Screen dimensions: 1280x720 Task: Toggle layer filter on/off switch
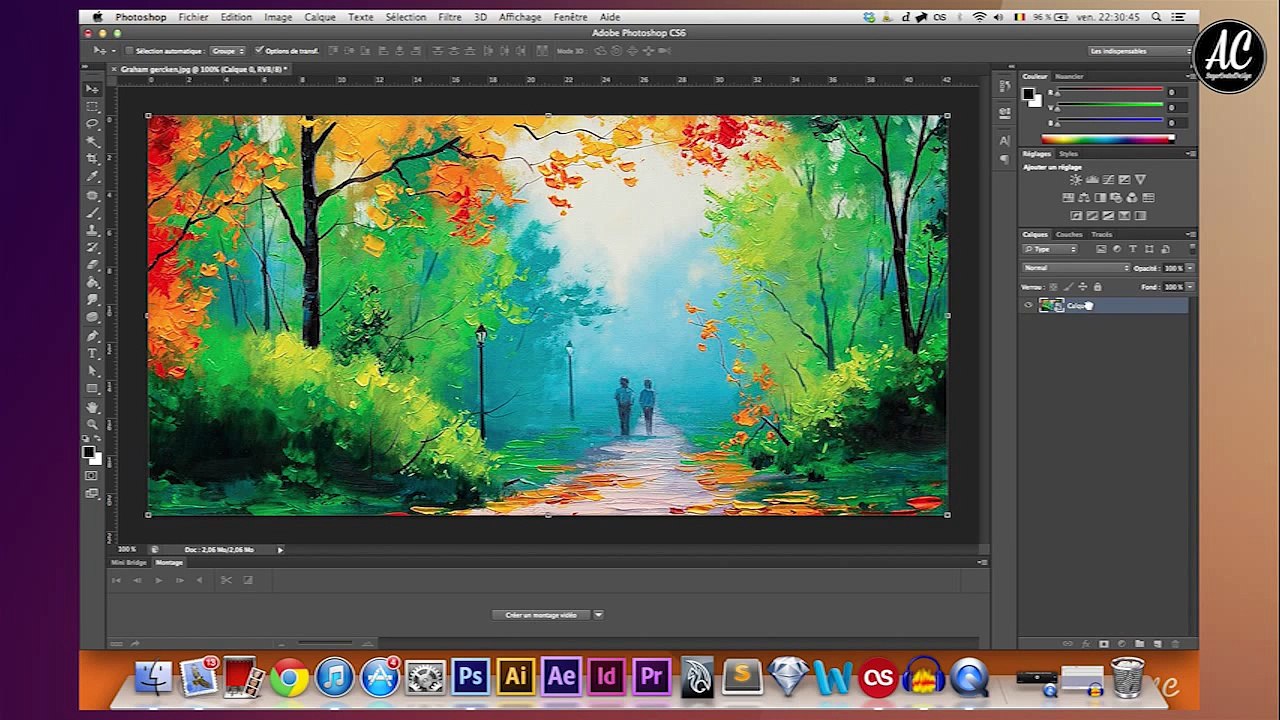click(1192, 249)
